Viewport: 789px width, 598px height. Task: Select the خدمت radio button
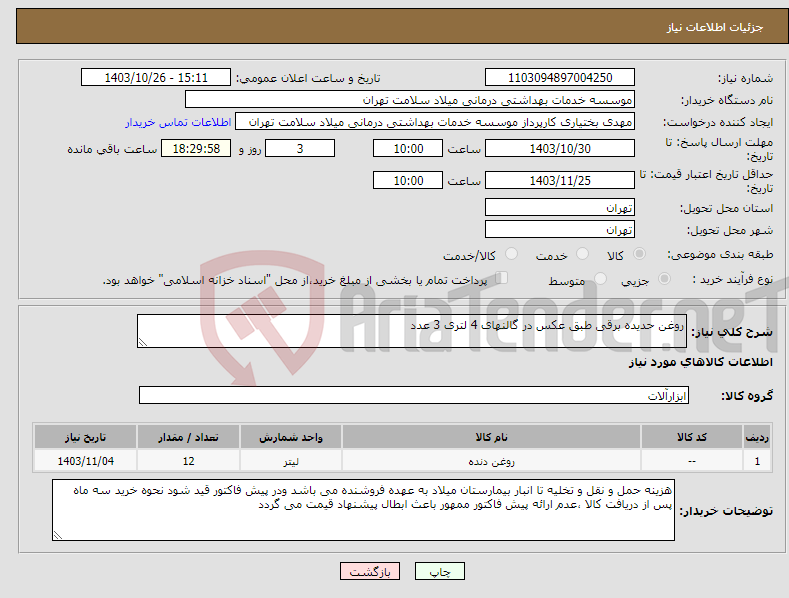[x=582, y=254]
